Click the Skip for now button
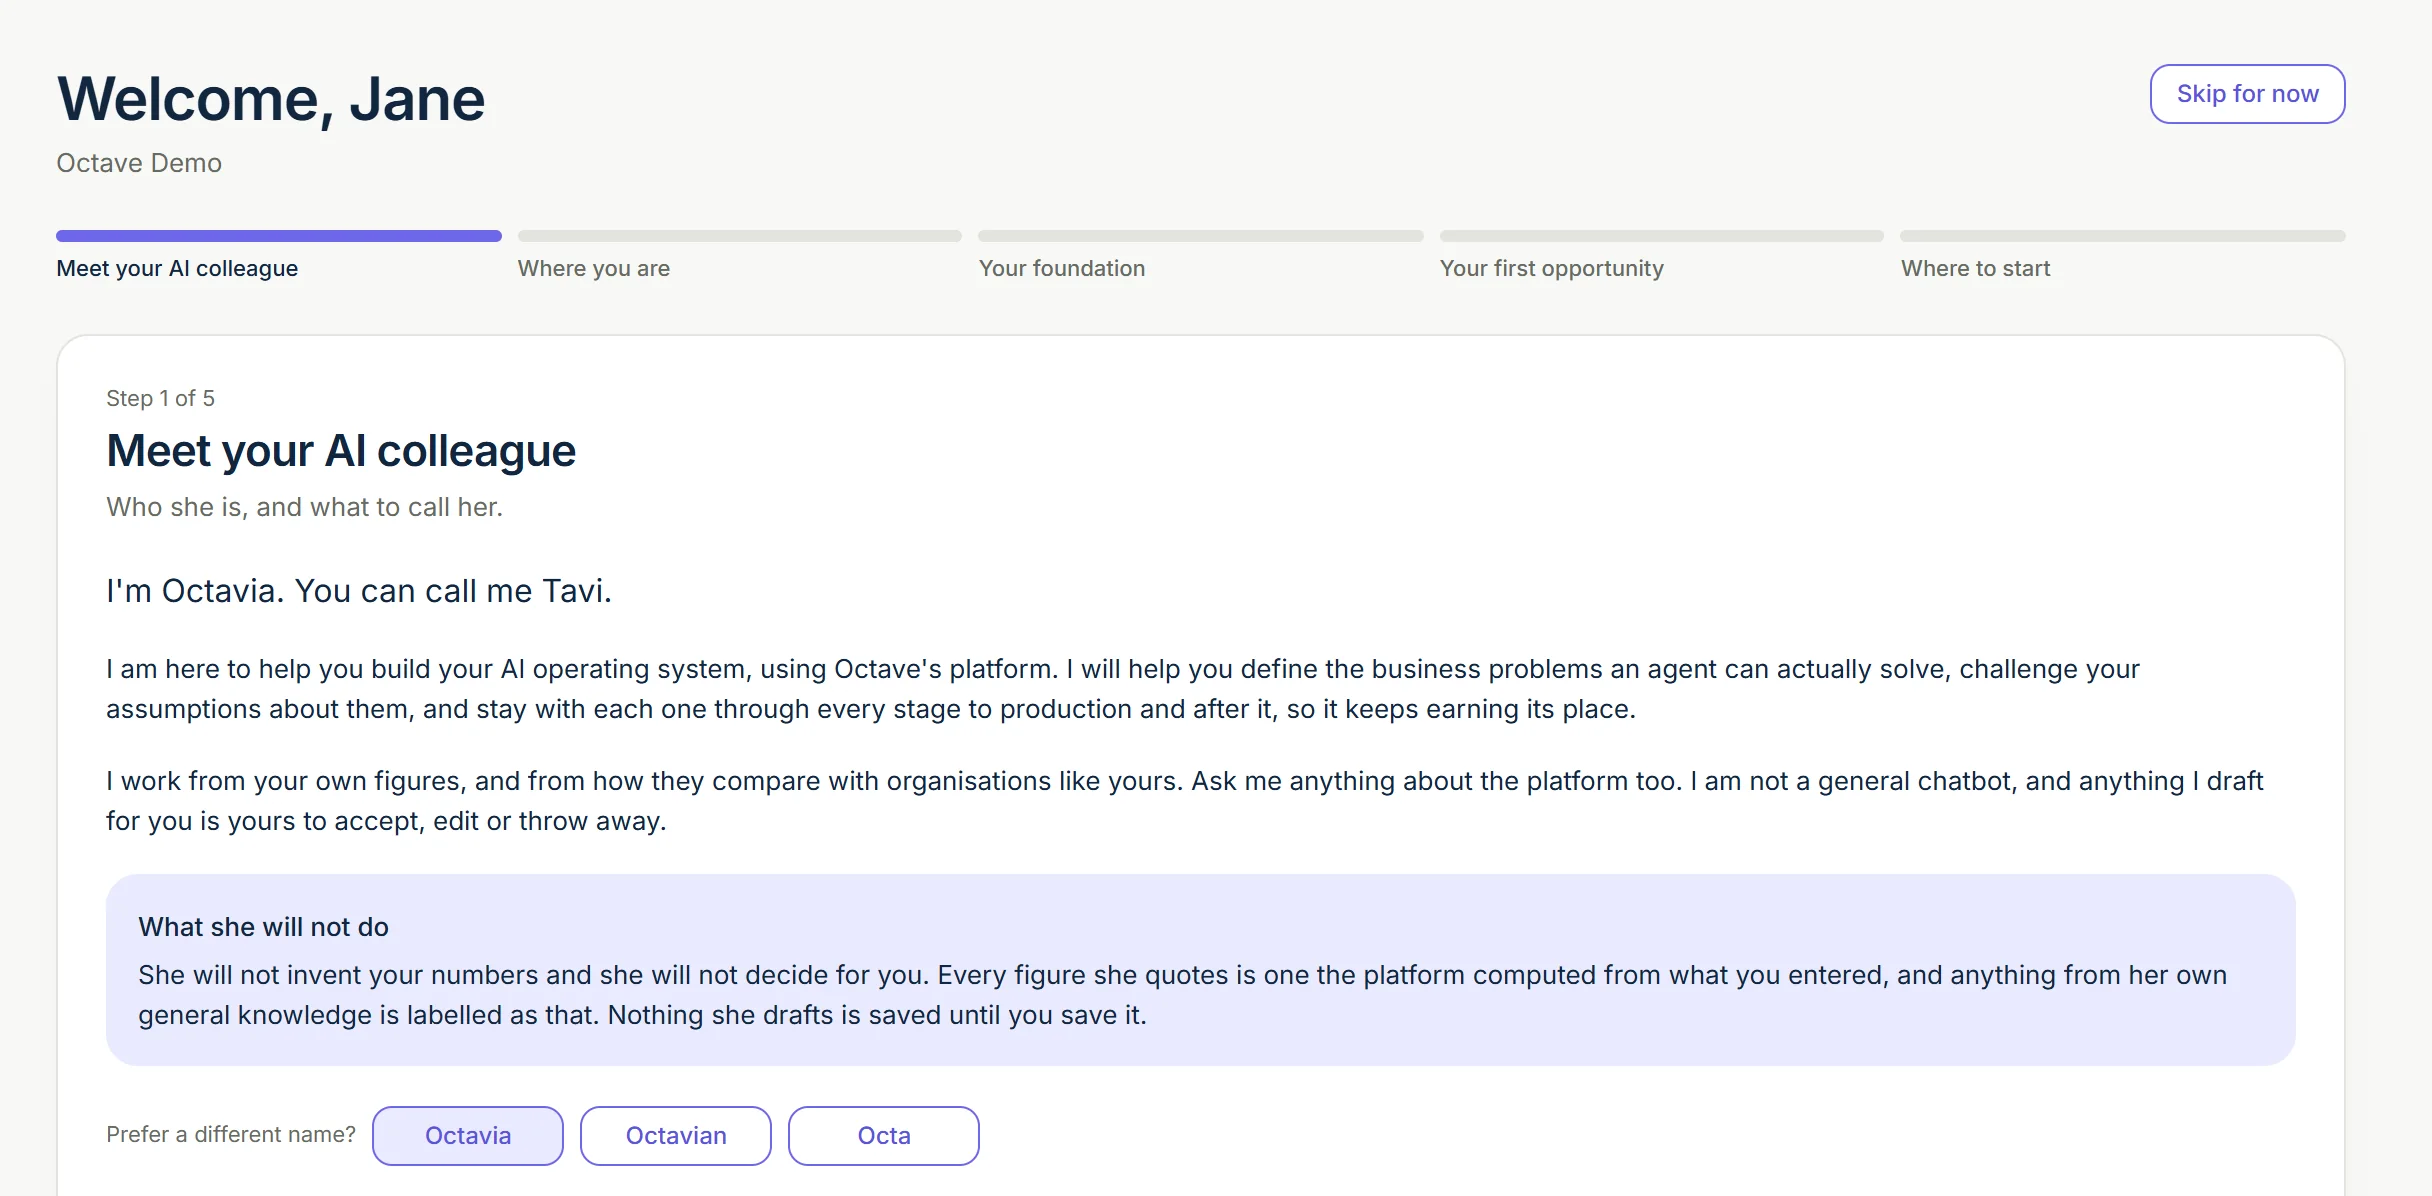Viewport: 2432px width, 1196px height. pyautogui.click(x=2247, y=94)
